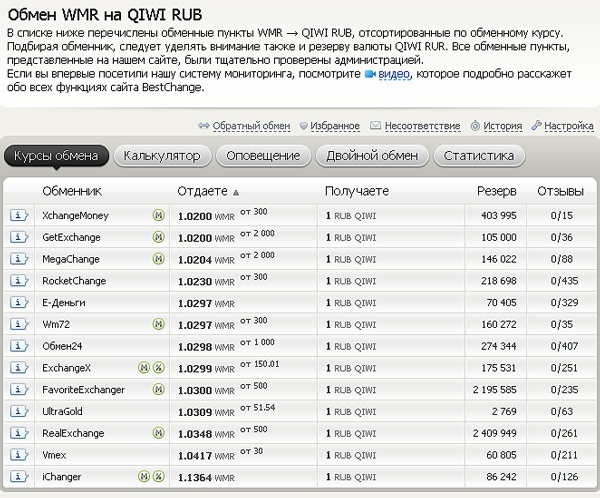Switch to the Двойной обмен tab
The height and width of the screenshot is (498, 600).
372,156
